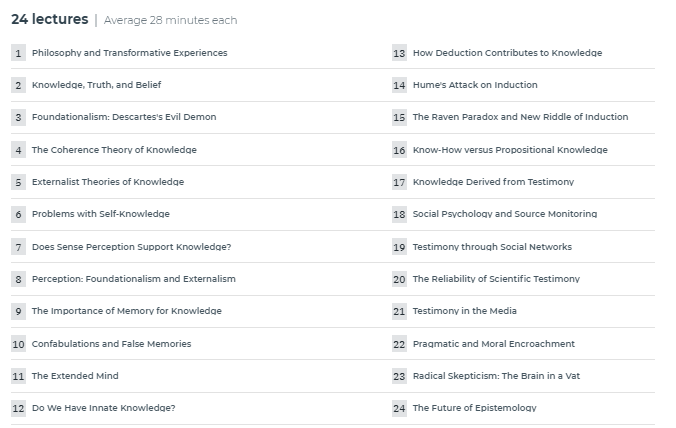
Task: Open lecture 1 Philosophy and Transformative Experiences
Action: [x=129, y=53]
